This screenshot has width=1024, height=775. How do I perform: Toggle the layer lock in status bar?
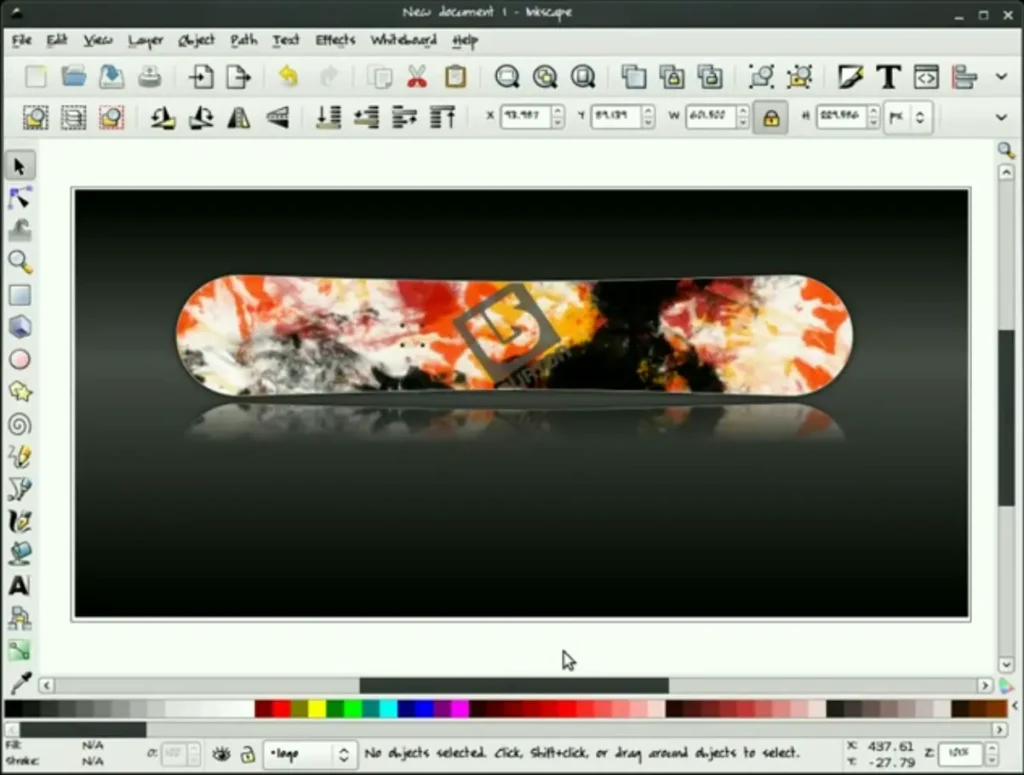coord(248,754)
